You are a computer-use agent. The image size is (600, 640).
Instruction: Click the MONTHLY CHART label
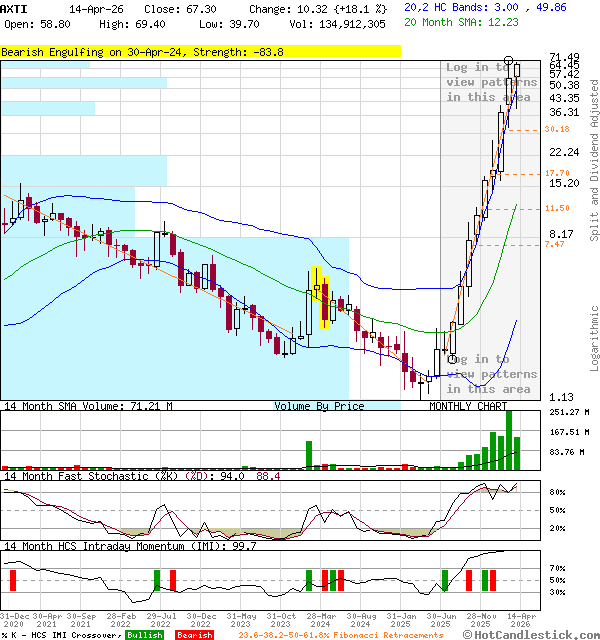click(468, 407)
